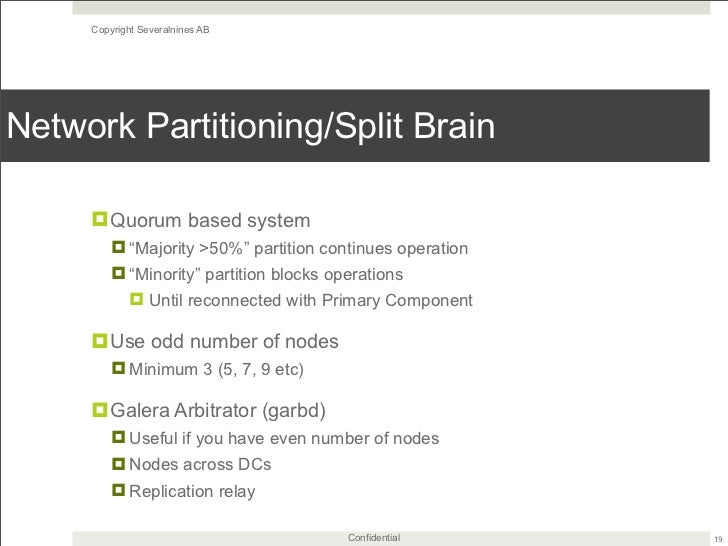Click the 'Nodes across DCs' line
This screenshot has width=728, height=546.
200,464
